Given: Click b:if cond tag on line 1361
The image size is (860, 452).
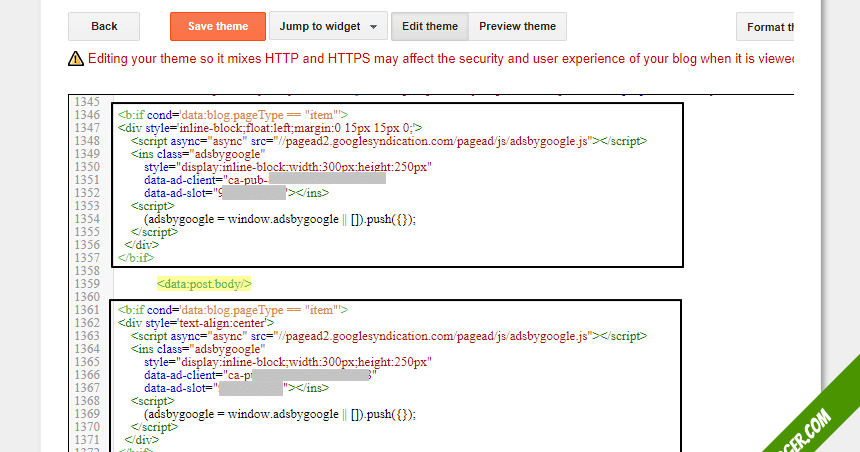Looking at the screenshot, I should click(233, 309).
